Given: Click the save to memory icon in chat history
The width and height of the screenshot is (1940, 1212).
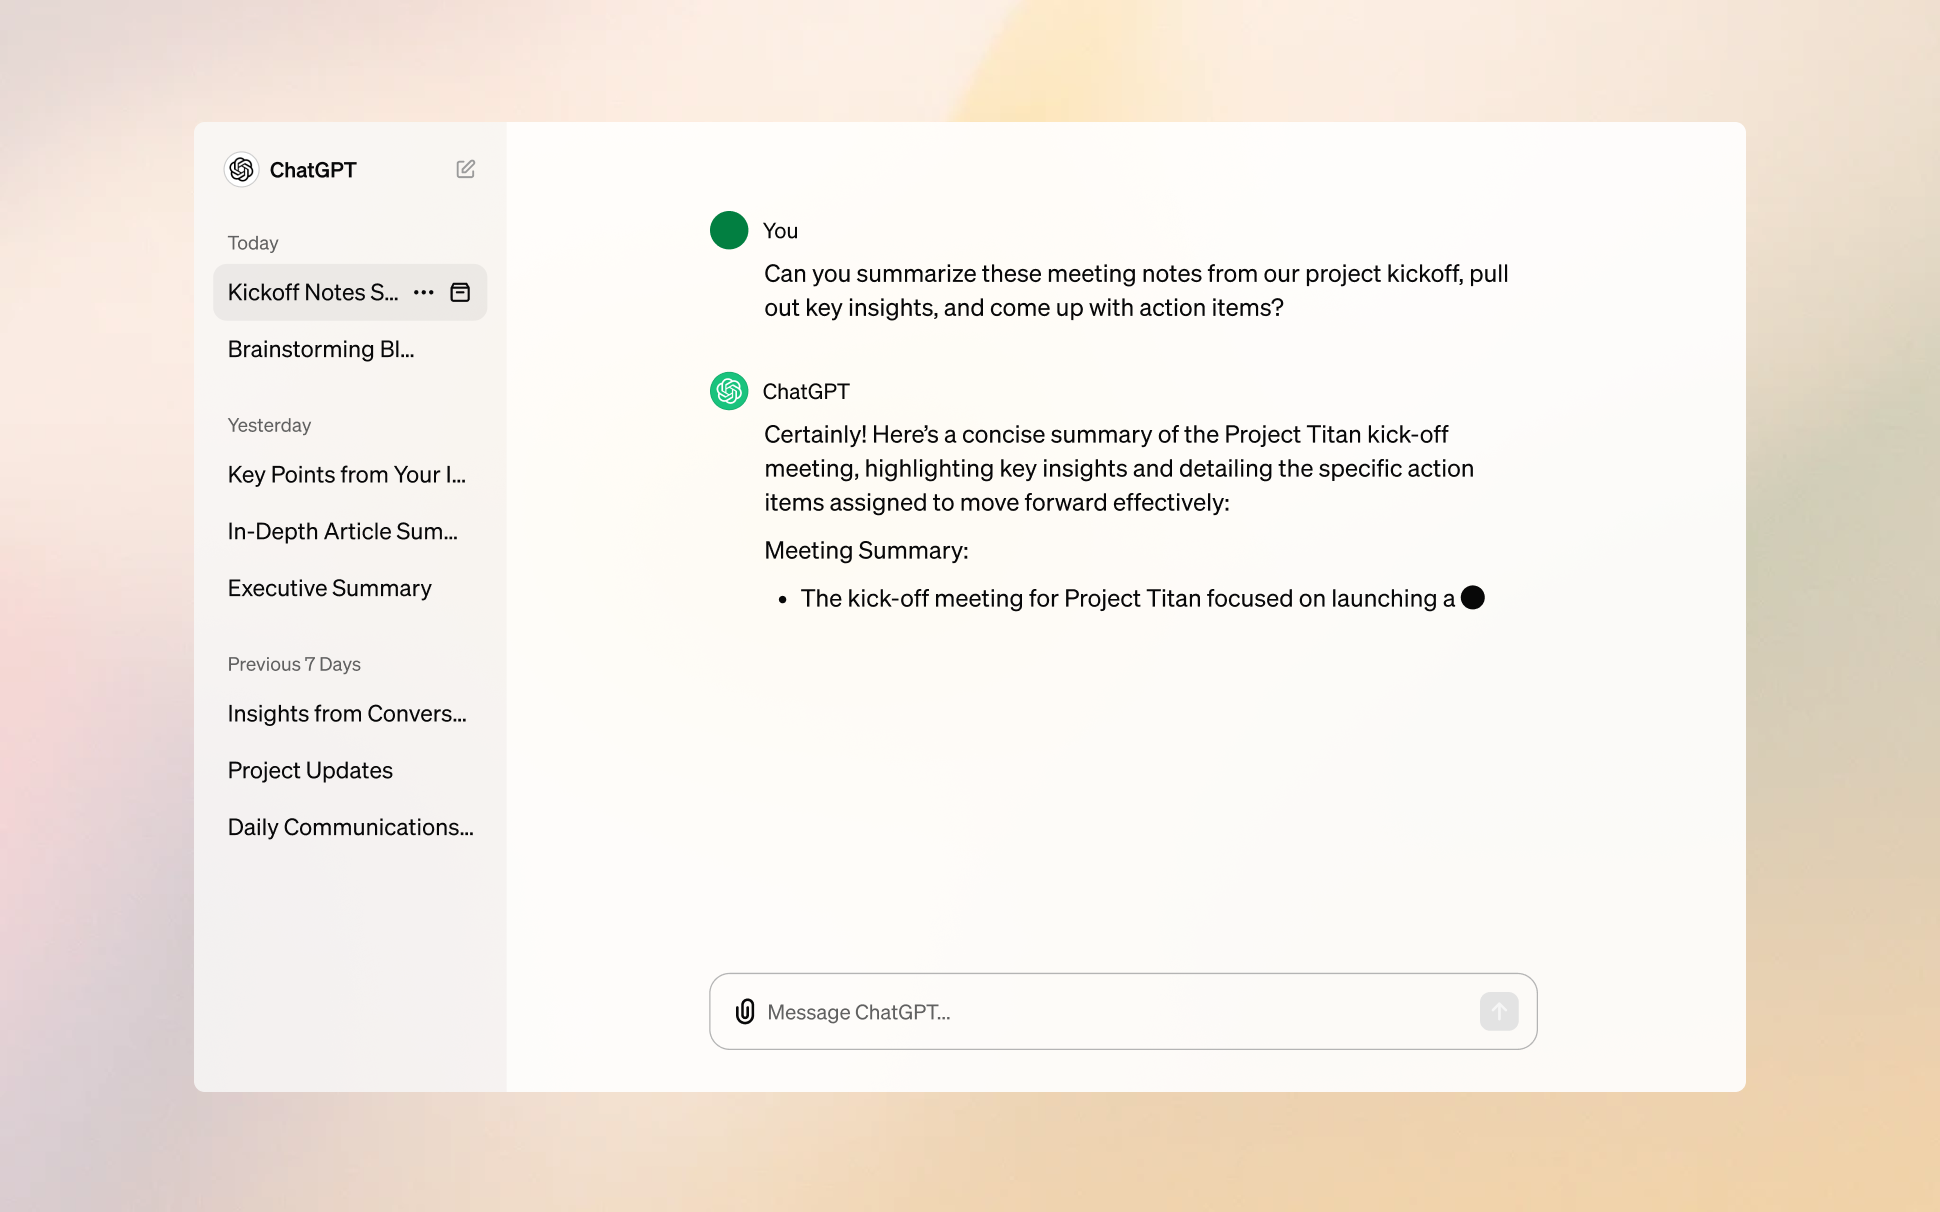Looking at the screenshot, I should [459, 292].
